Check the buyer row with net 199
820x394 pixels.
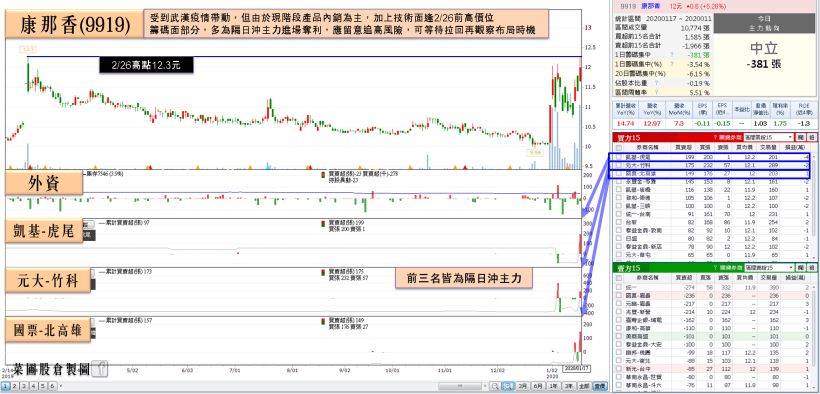click(x=619, y=157)
